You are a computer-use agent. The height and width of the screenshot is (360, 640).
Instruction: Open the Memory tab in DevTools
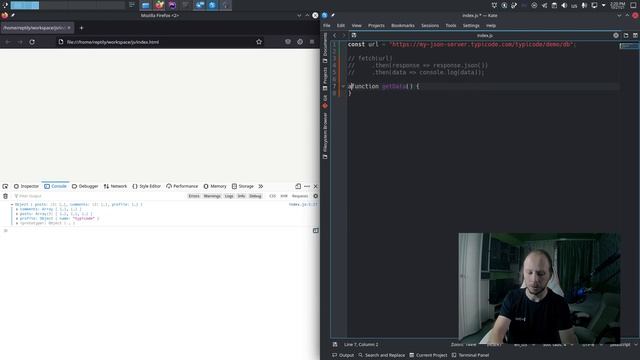click(x=215, y=186)
